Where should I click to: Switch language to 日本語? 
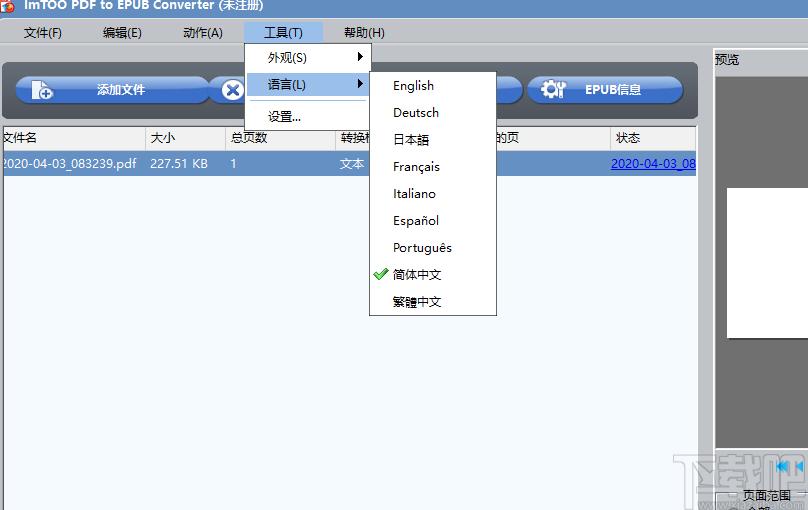(x=433, y=140)
